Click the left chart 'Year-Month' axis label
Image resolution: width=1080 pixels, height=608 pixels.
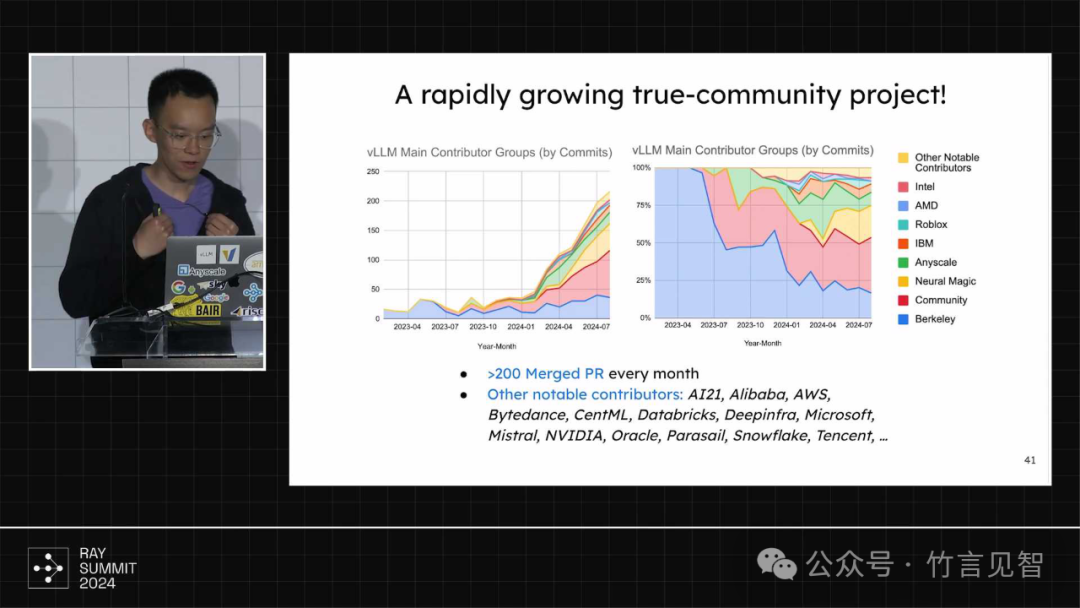[497, 346]
